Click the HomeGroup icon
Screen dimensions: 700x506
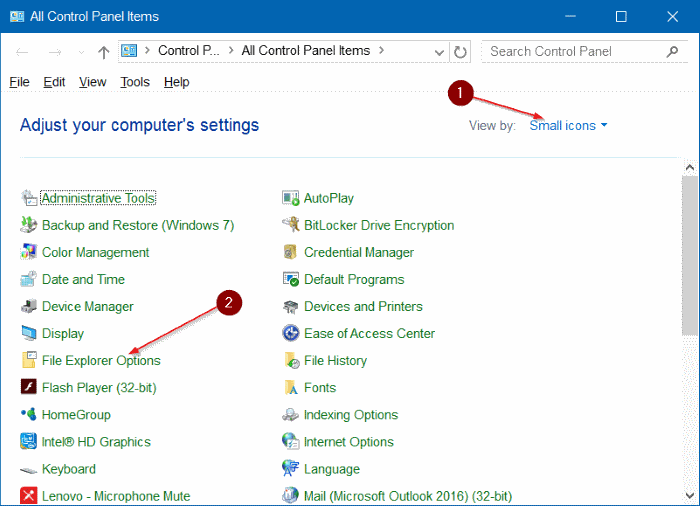(29, 414)
